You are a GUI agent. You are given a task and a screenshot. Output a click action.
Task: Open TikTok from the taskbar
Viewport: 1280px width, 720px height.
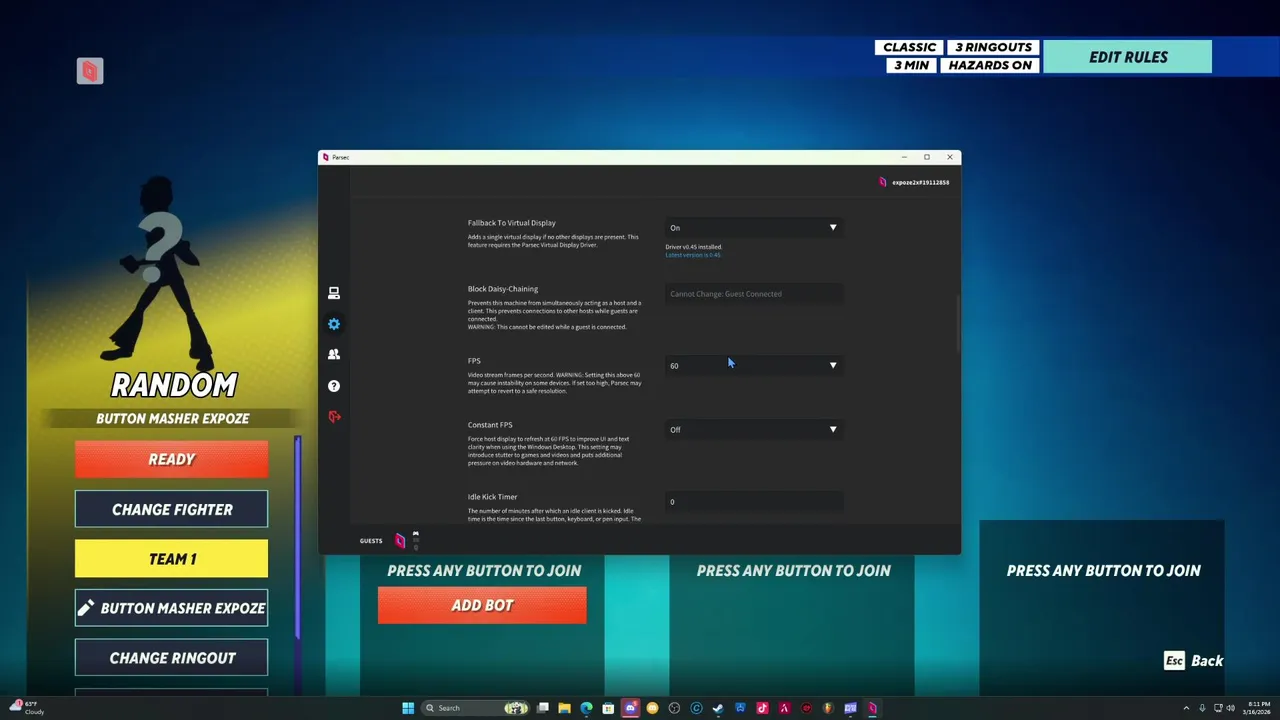(762, 708)
